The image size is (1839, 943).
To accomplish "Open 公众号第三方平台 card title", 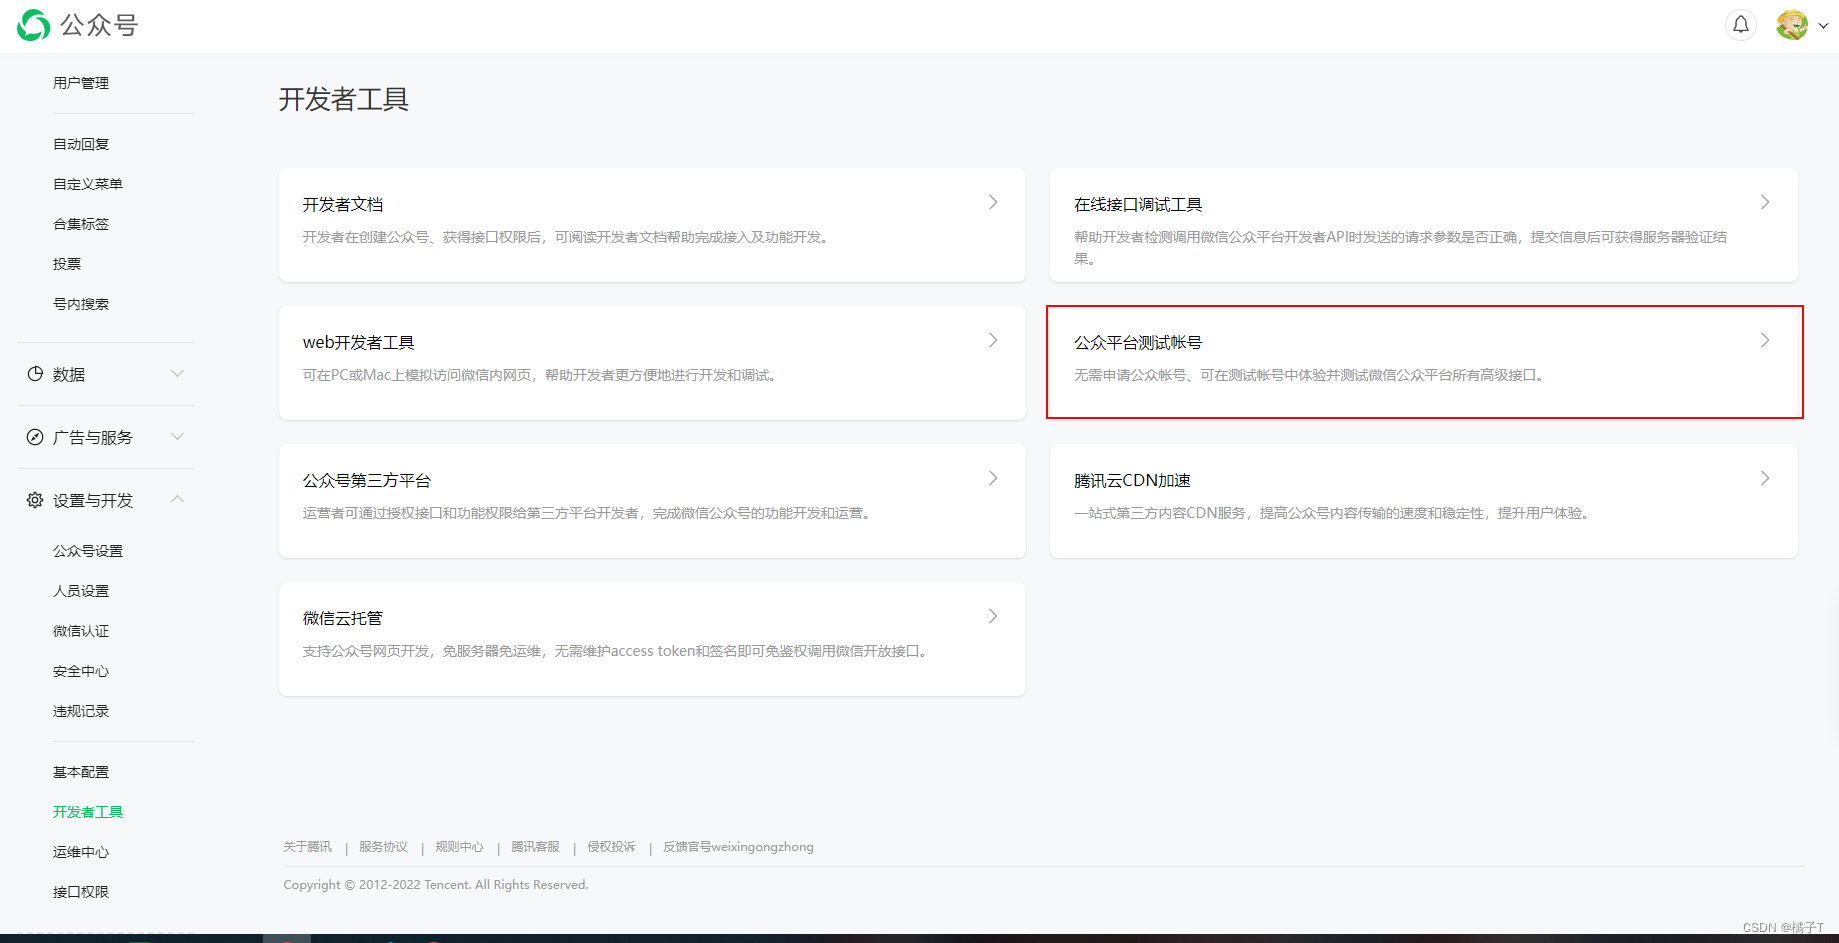I will point(367,480).
